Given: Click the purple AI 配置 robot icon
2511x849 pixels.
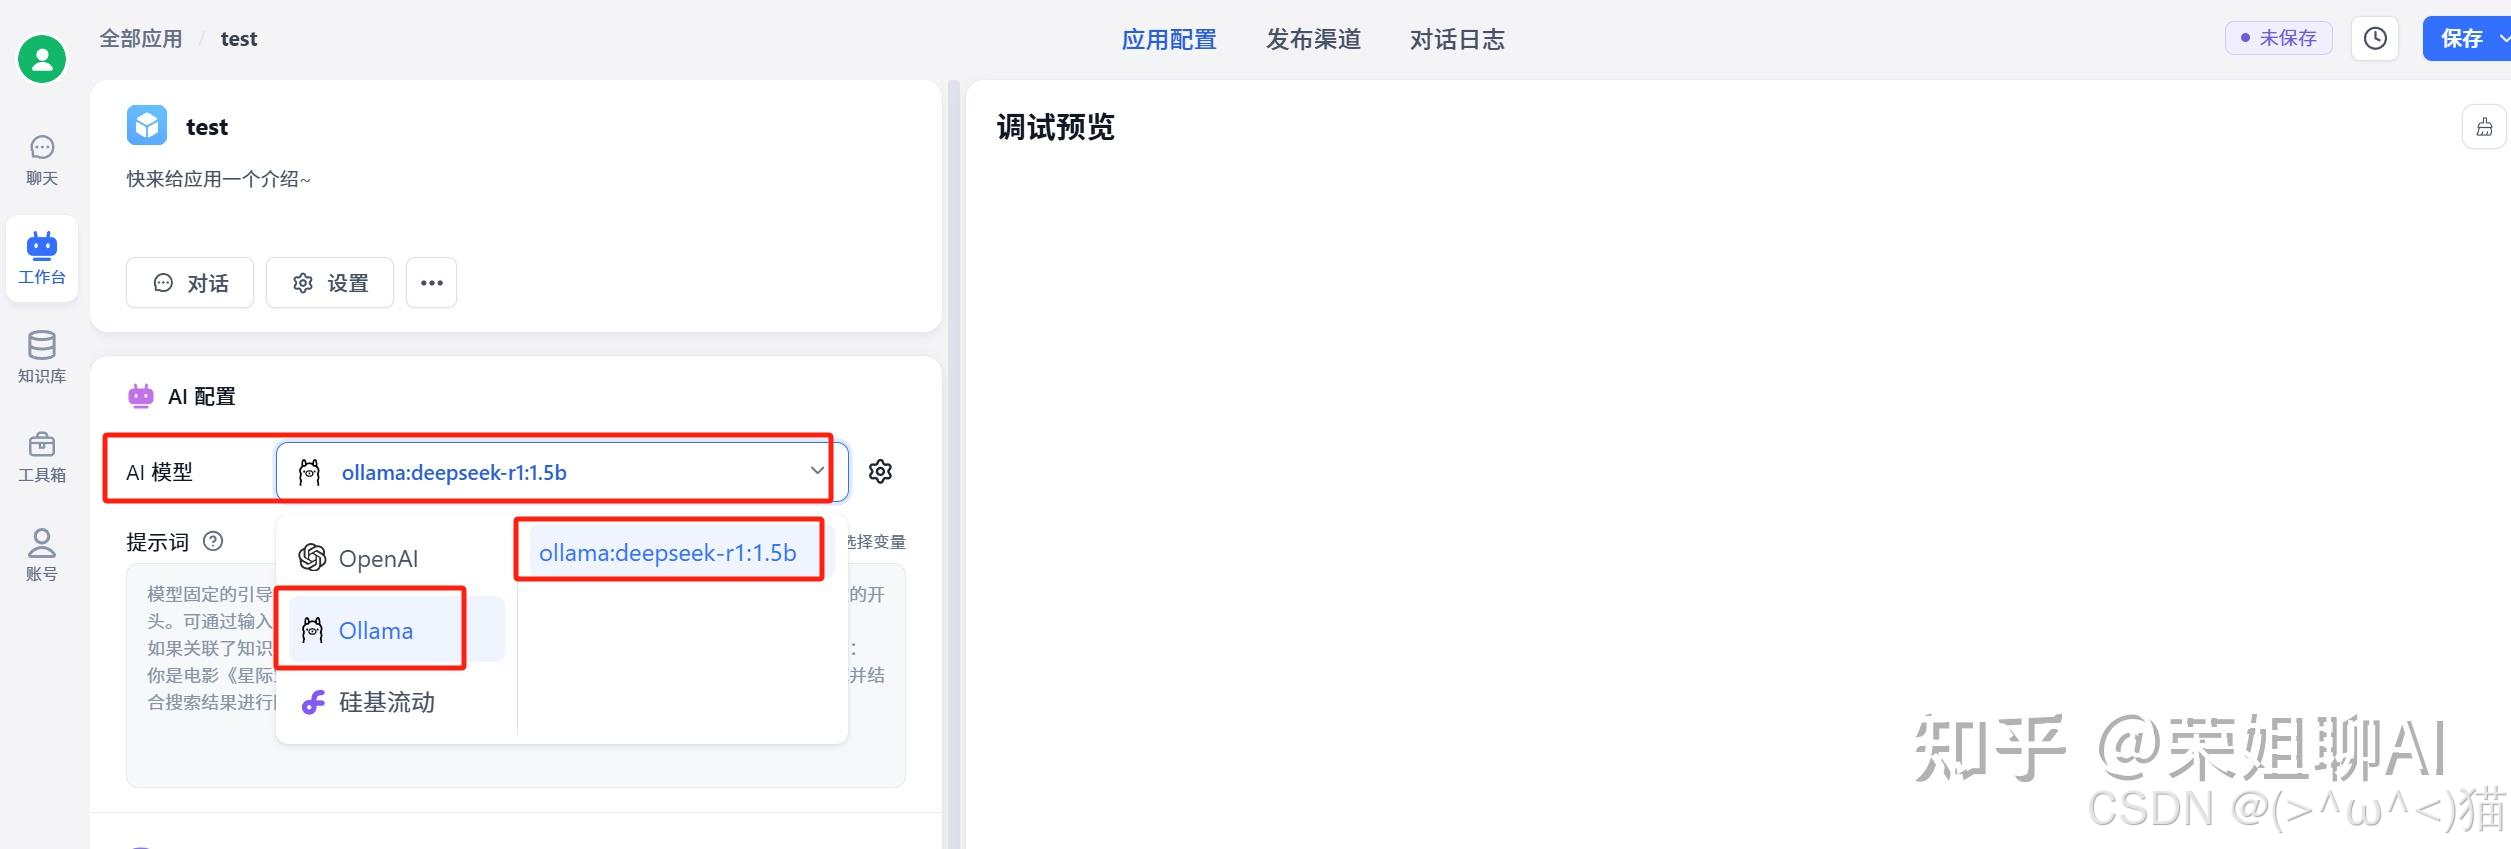Looking at the screenshot, I should point(141,396).
